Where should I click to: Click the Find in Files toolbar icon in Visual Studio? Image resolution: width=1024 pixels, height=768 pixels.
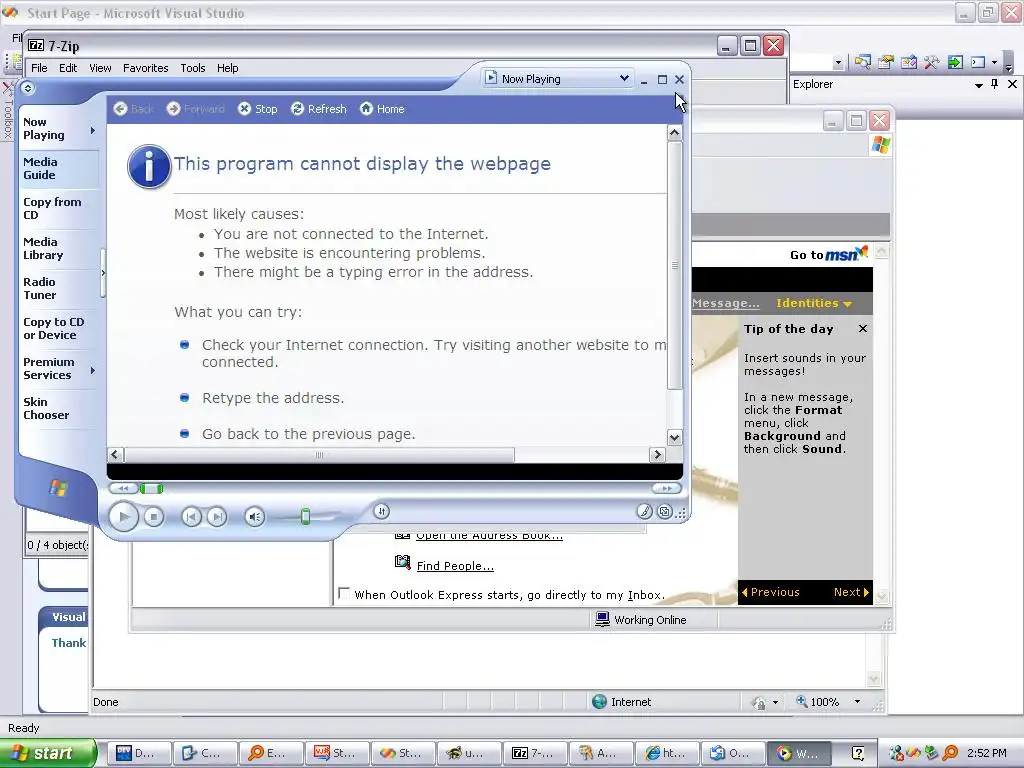863,62
